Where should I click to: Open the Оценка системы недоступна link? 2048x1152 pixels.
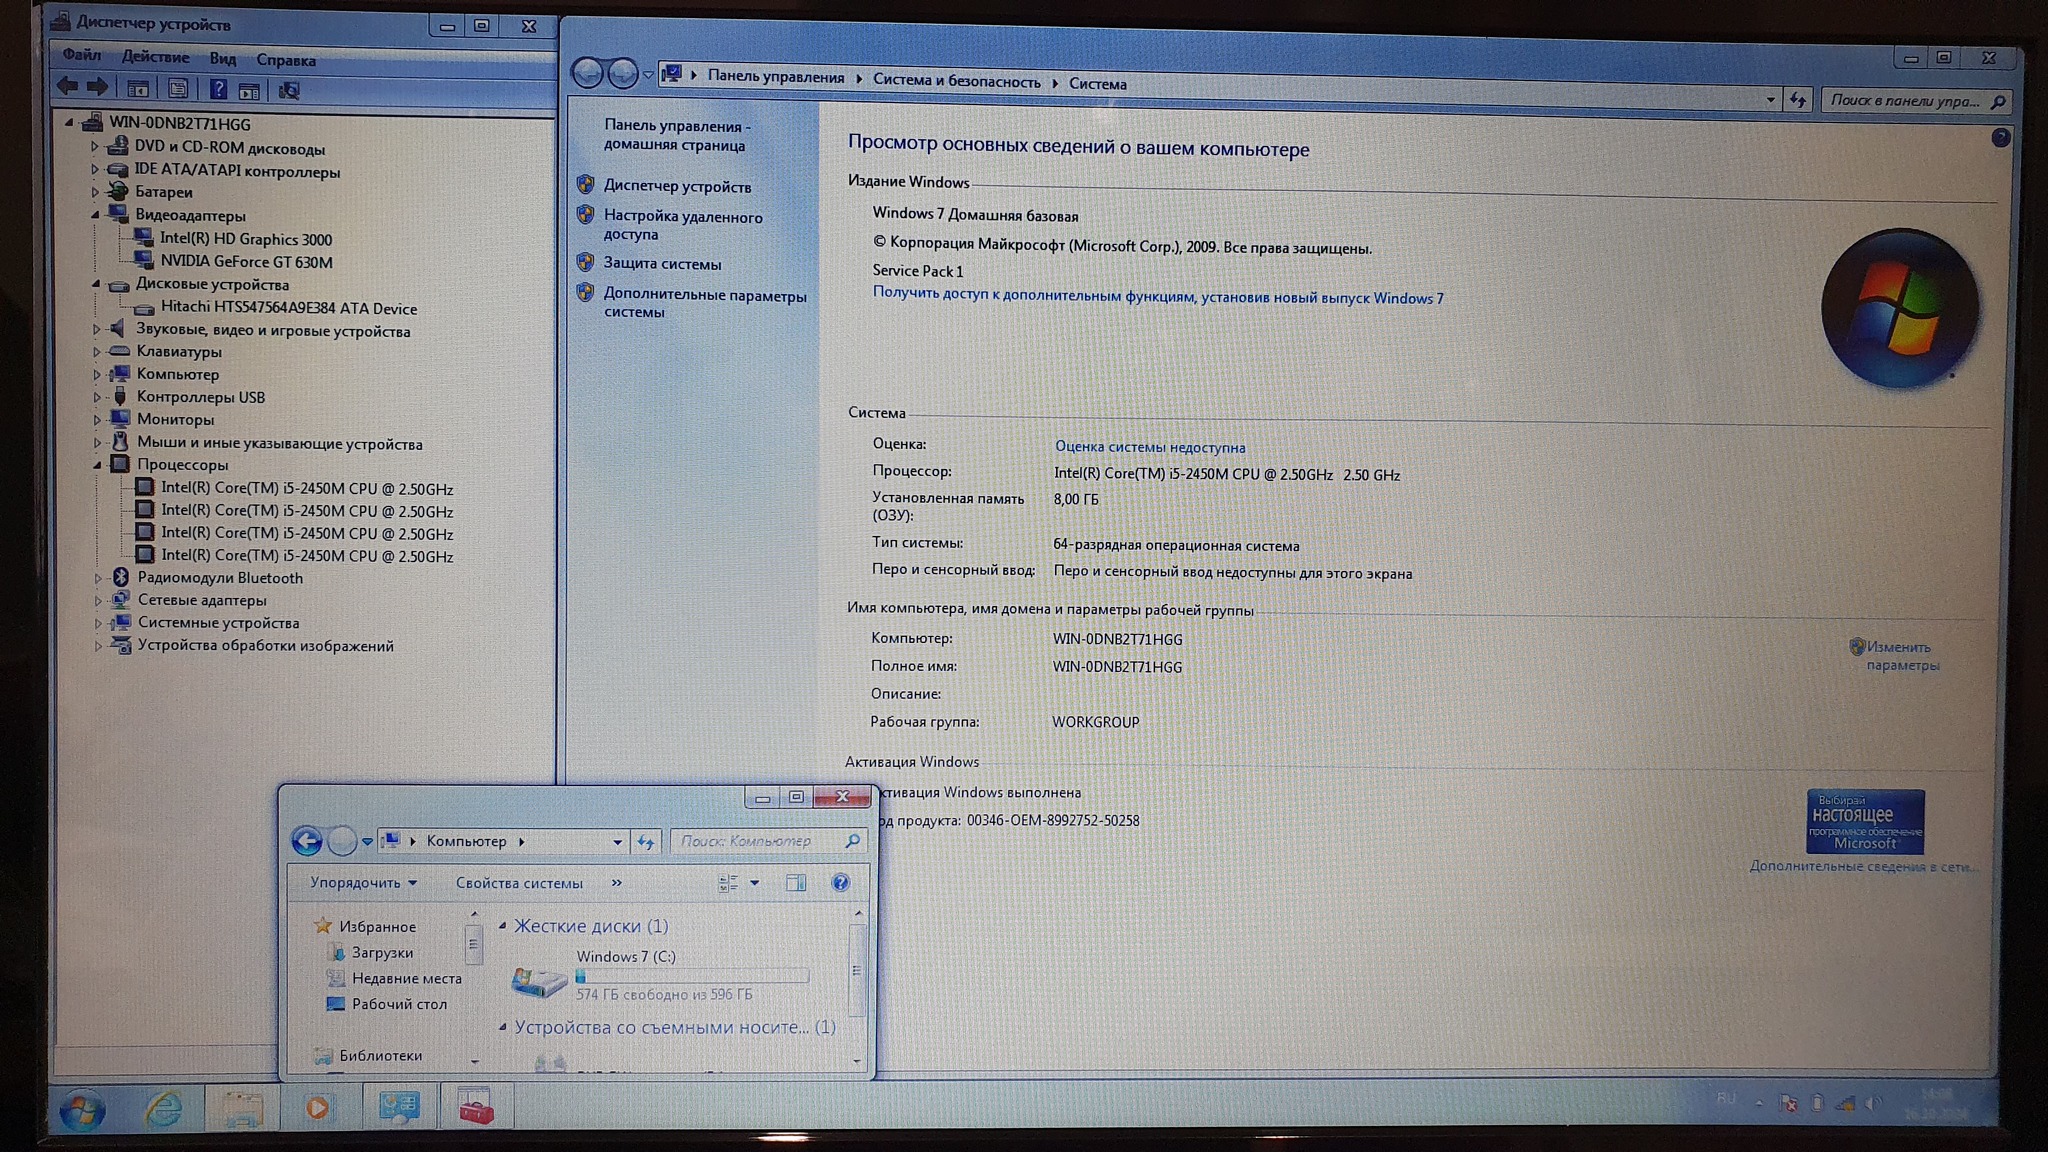1150,447
